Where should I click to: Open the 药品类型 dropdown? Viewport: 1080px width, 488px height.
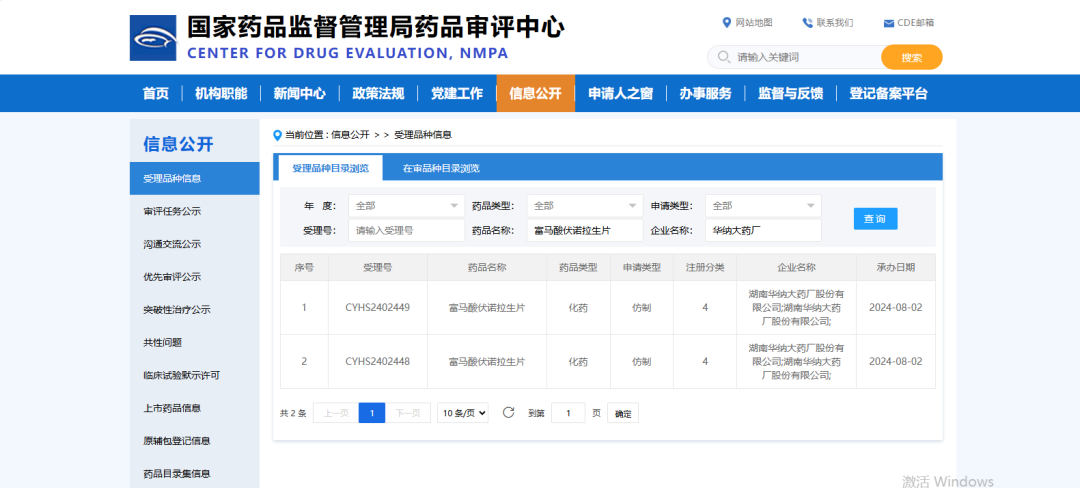584,206
